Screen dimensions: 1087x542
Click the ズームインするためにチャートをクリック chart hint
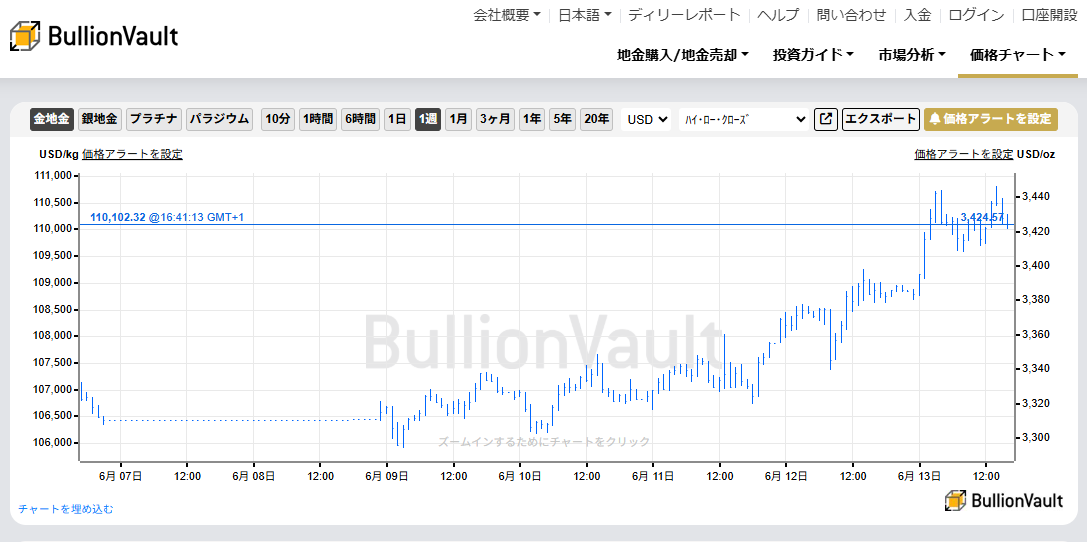[544, 442]
